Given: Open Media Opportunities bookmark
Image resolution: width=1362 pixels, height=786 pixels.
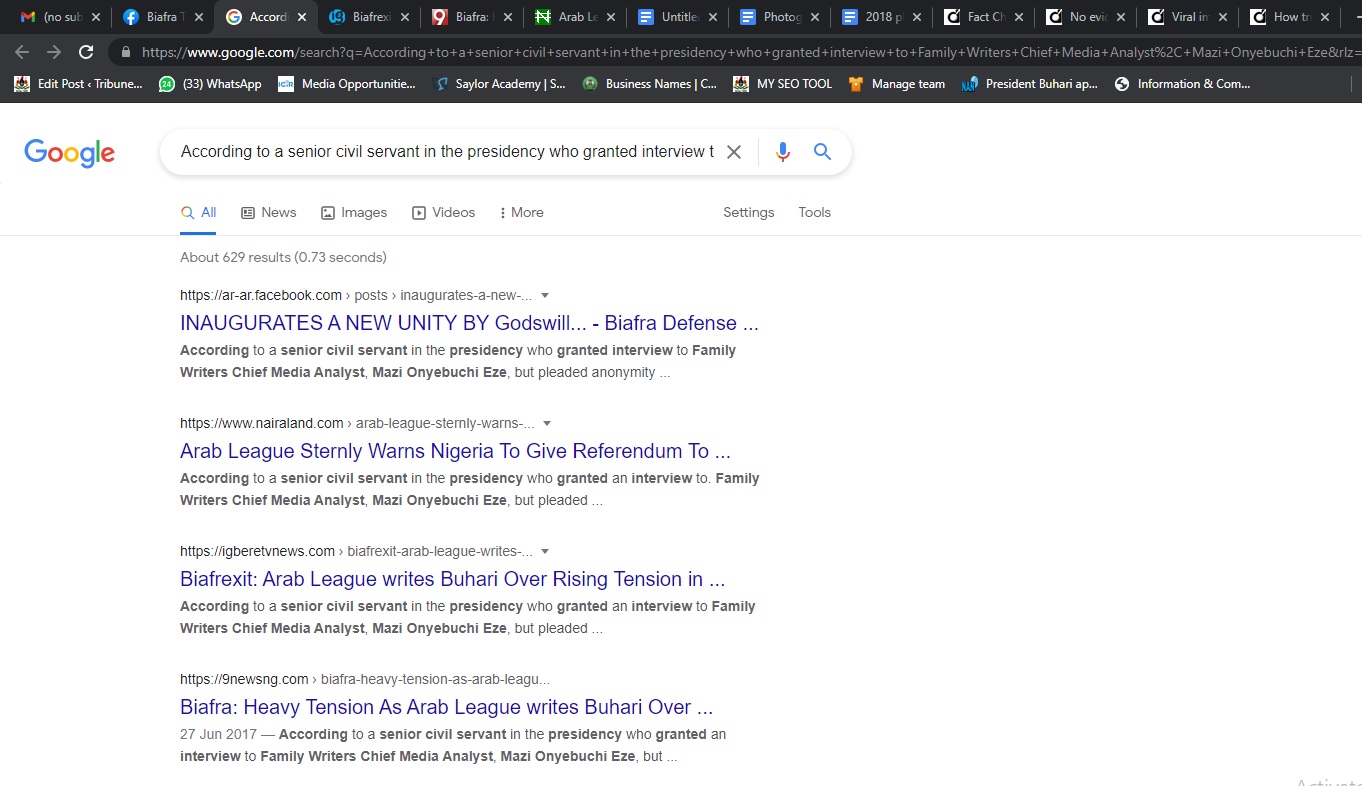Looking at the screenshot, I should pos(347,84).
